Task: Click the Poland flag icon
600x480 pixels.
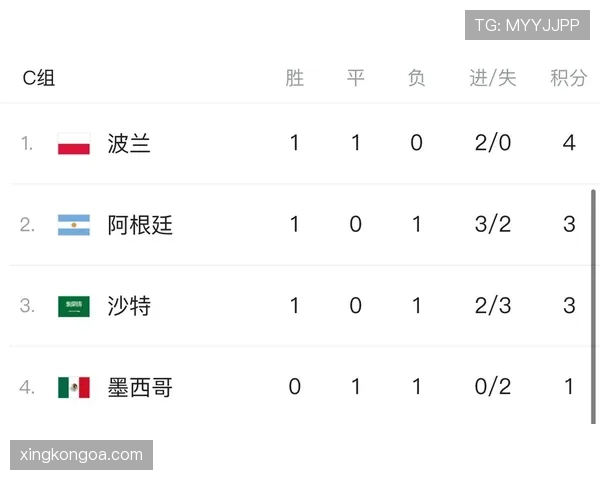Action: [x=74, y=144]
